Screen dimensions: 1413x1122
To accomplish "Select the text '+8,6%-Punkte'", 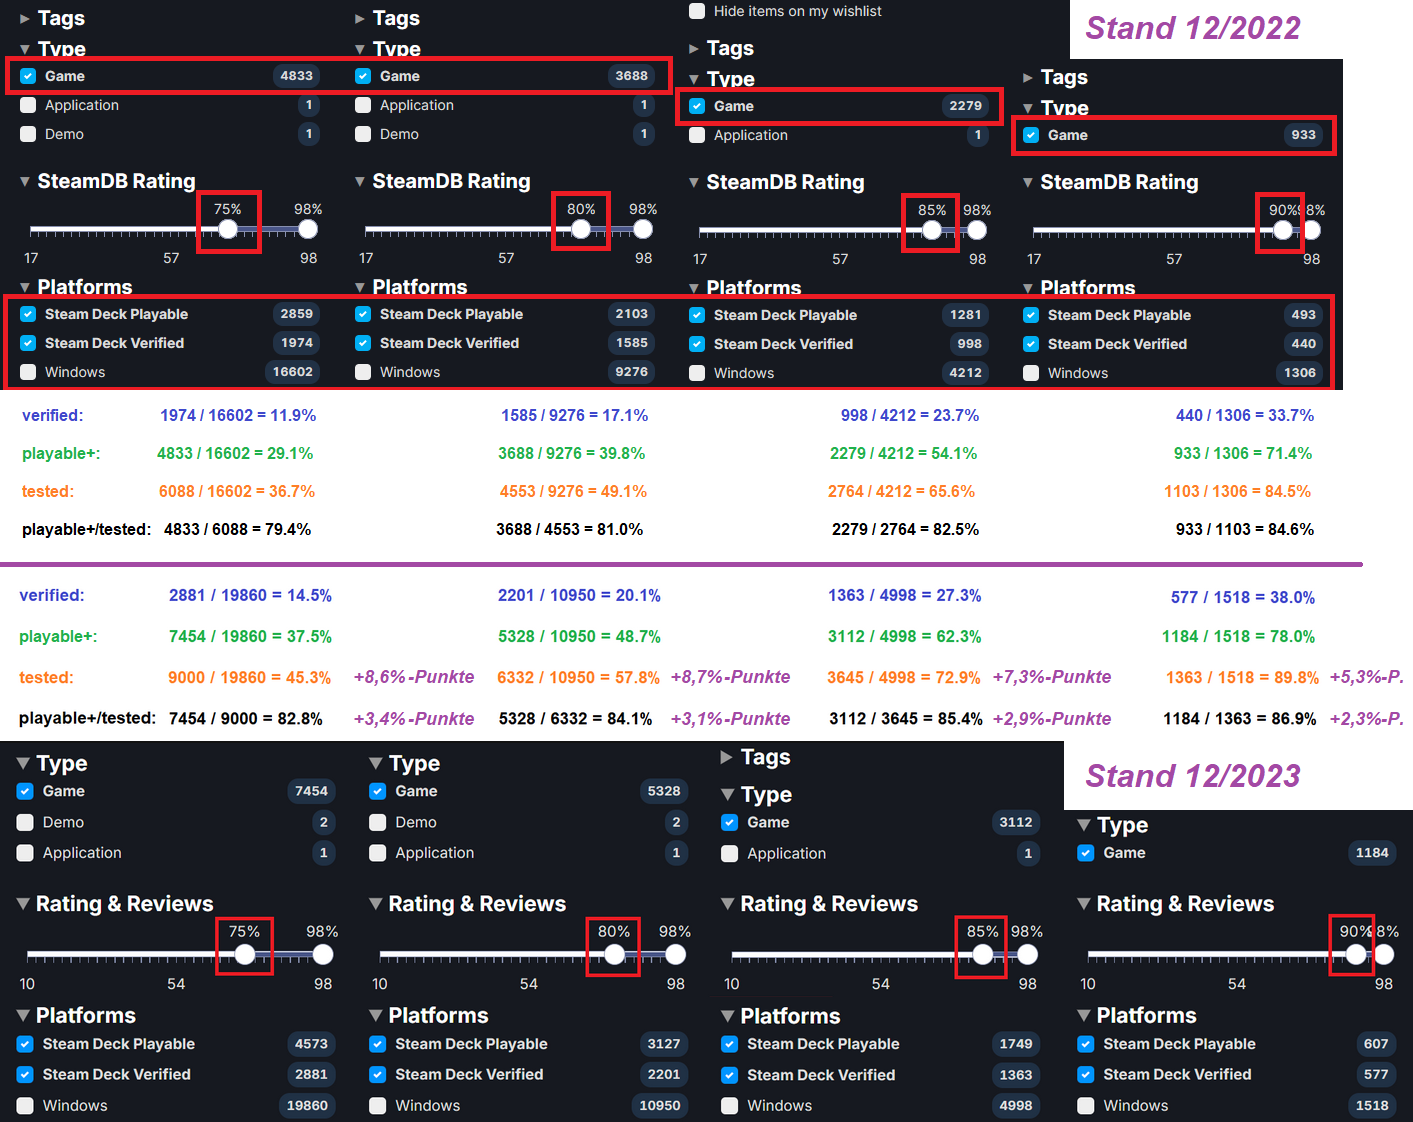I will click(414, 677).
